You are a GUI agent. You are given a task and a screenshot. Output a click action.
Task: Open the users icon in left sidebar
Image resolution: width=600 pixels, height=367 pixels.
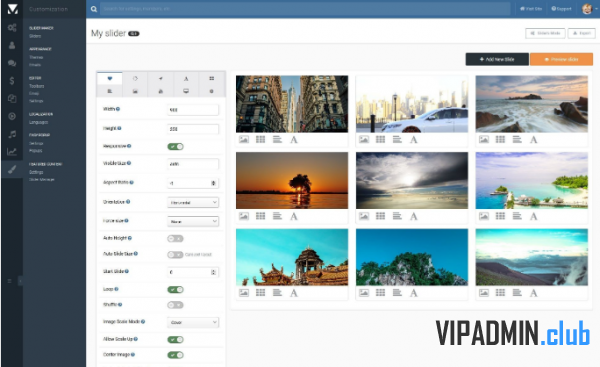click(12, 46)
